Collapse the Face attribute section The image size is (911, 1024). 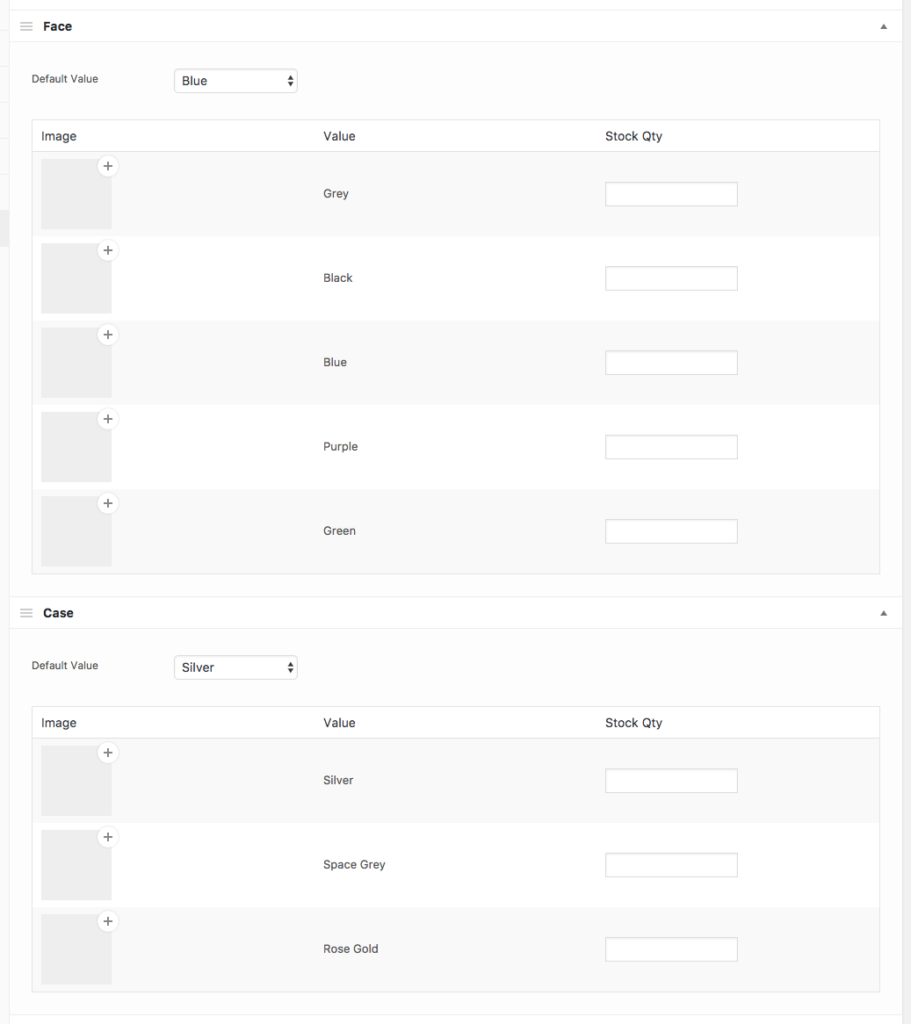pos(882,26)
